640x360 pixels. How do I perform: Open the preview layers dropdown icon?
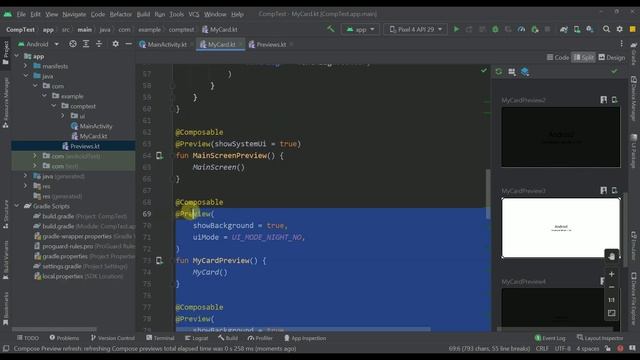pos(525,72)
